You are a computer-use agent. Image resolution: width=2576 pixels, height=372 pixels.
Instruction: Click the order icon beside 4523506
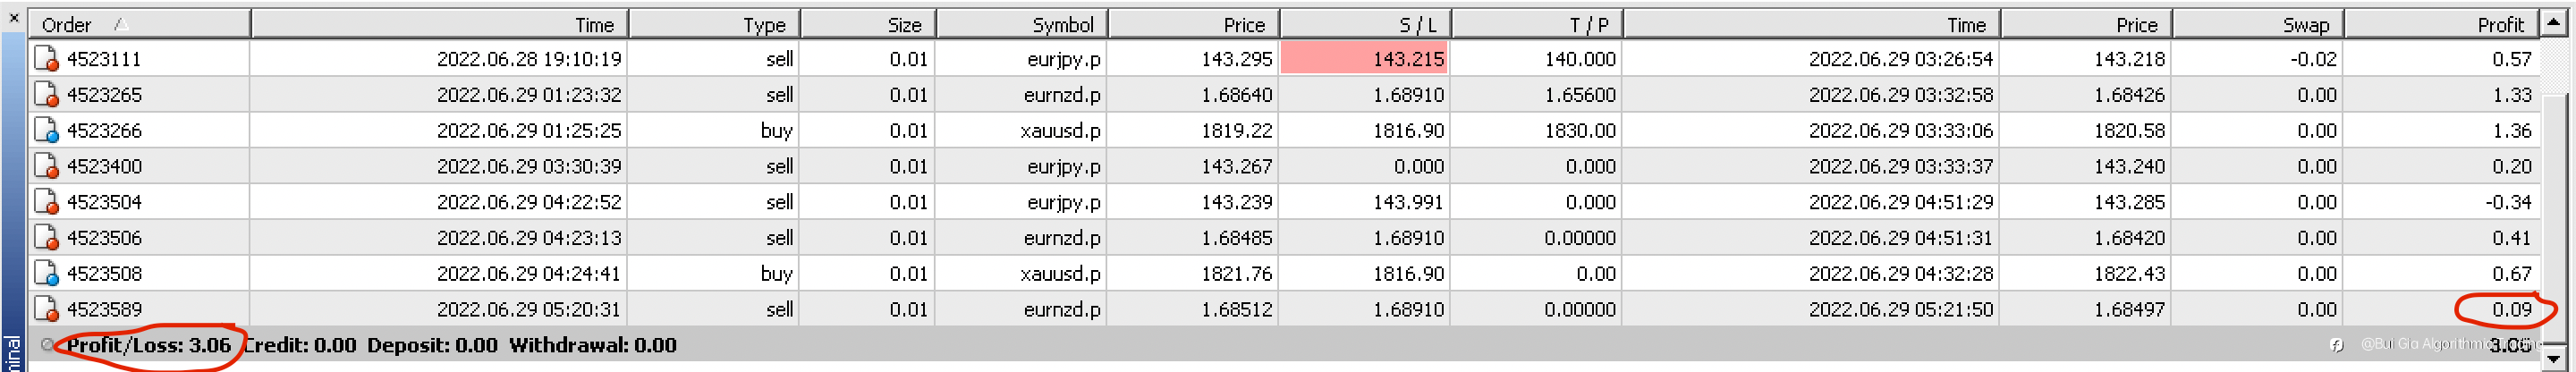tap(46, 238)
